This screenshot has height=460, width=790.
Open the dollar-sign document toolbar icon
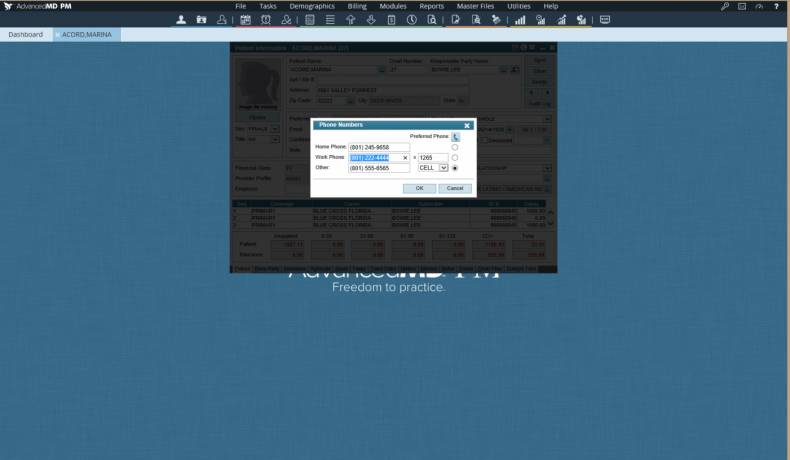(391, 20)
